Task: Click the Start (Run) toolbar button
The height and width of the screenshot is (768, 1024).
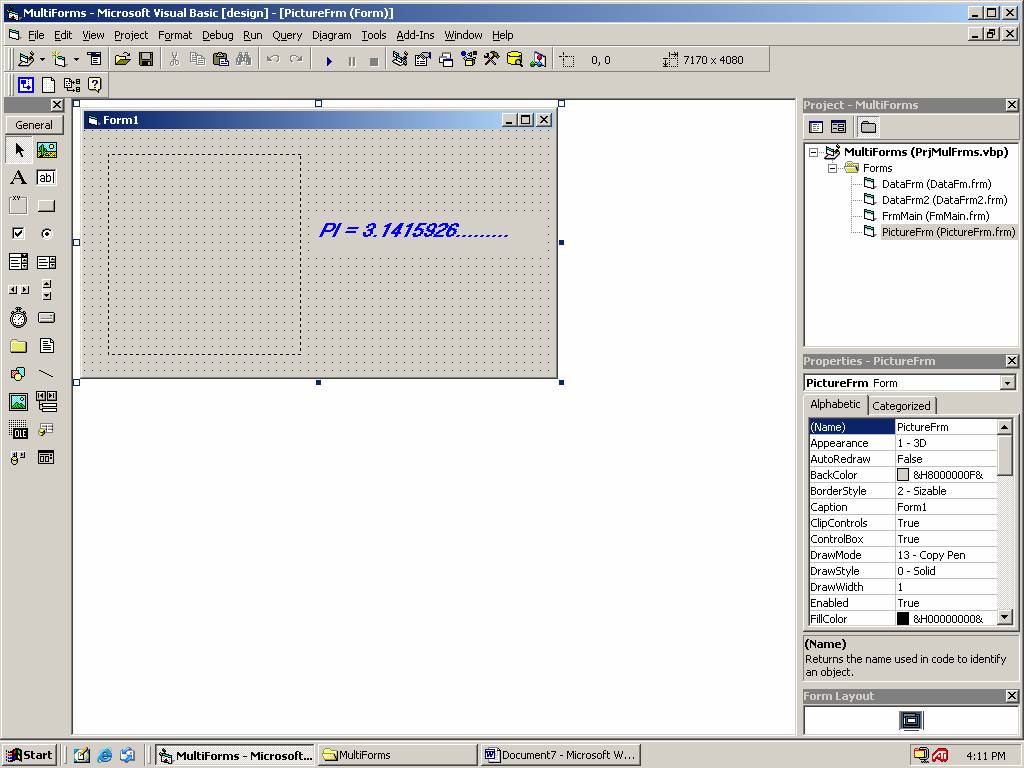Action: [x=329, y=60]
